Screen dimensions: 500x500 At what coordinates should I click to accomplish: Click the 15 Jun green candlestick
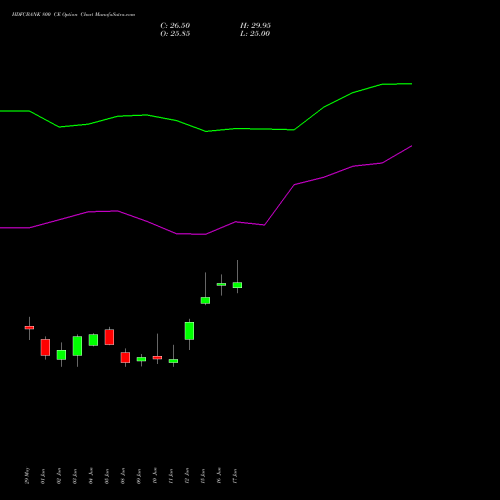click(x=205, y=300)
